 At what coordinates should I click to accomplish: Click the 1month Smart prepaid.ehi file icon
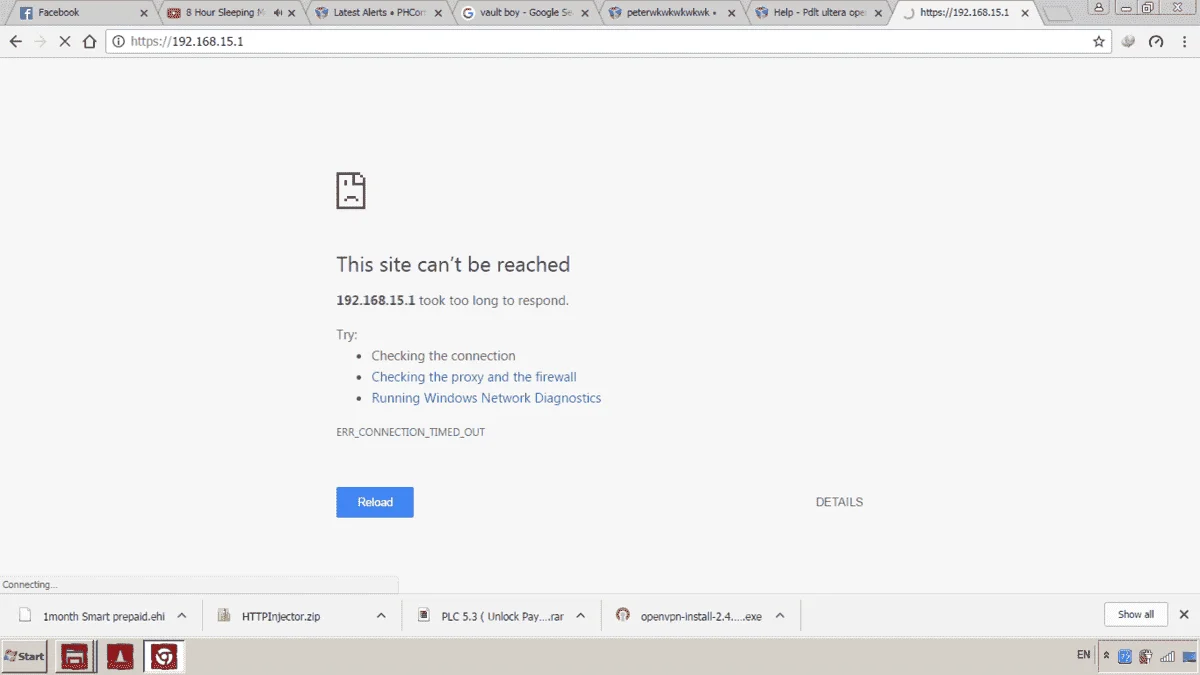pos(25,615)
